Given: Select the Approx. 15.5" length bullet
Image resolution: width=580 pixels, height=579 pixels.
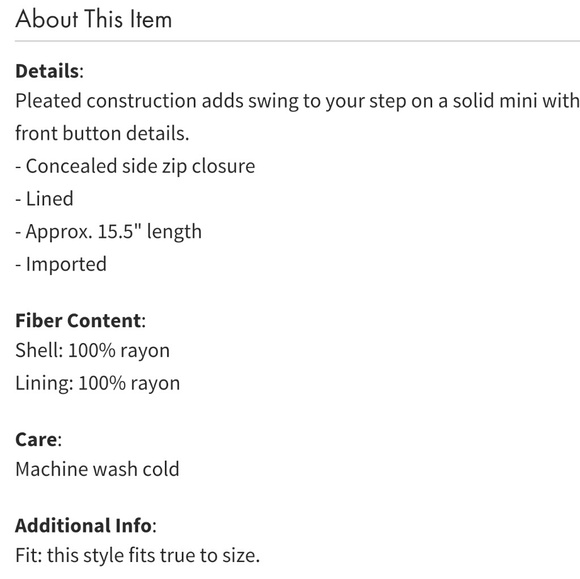Looking at the screenshot, I should 108,232.
